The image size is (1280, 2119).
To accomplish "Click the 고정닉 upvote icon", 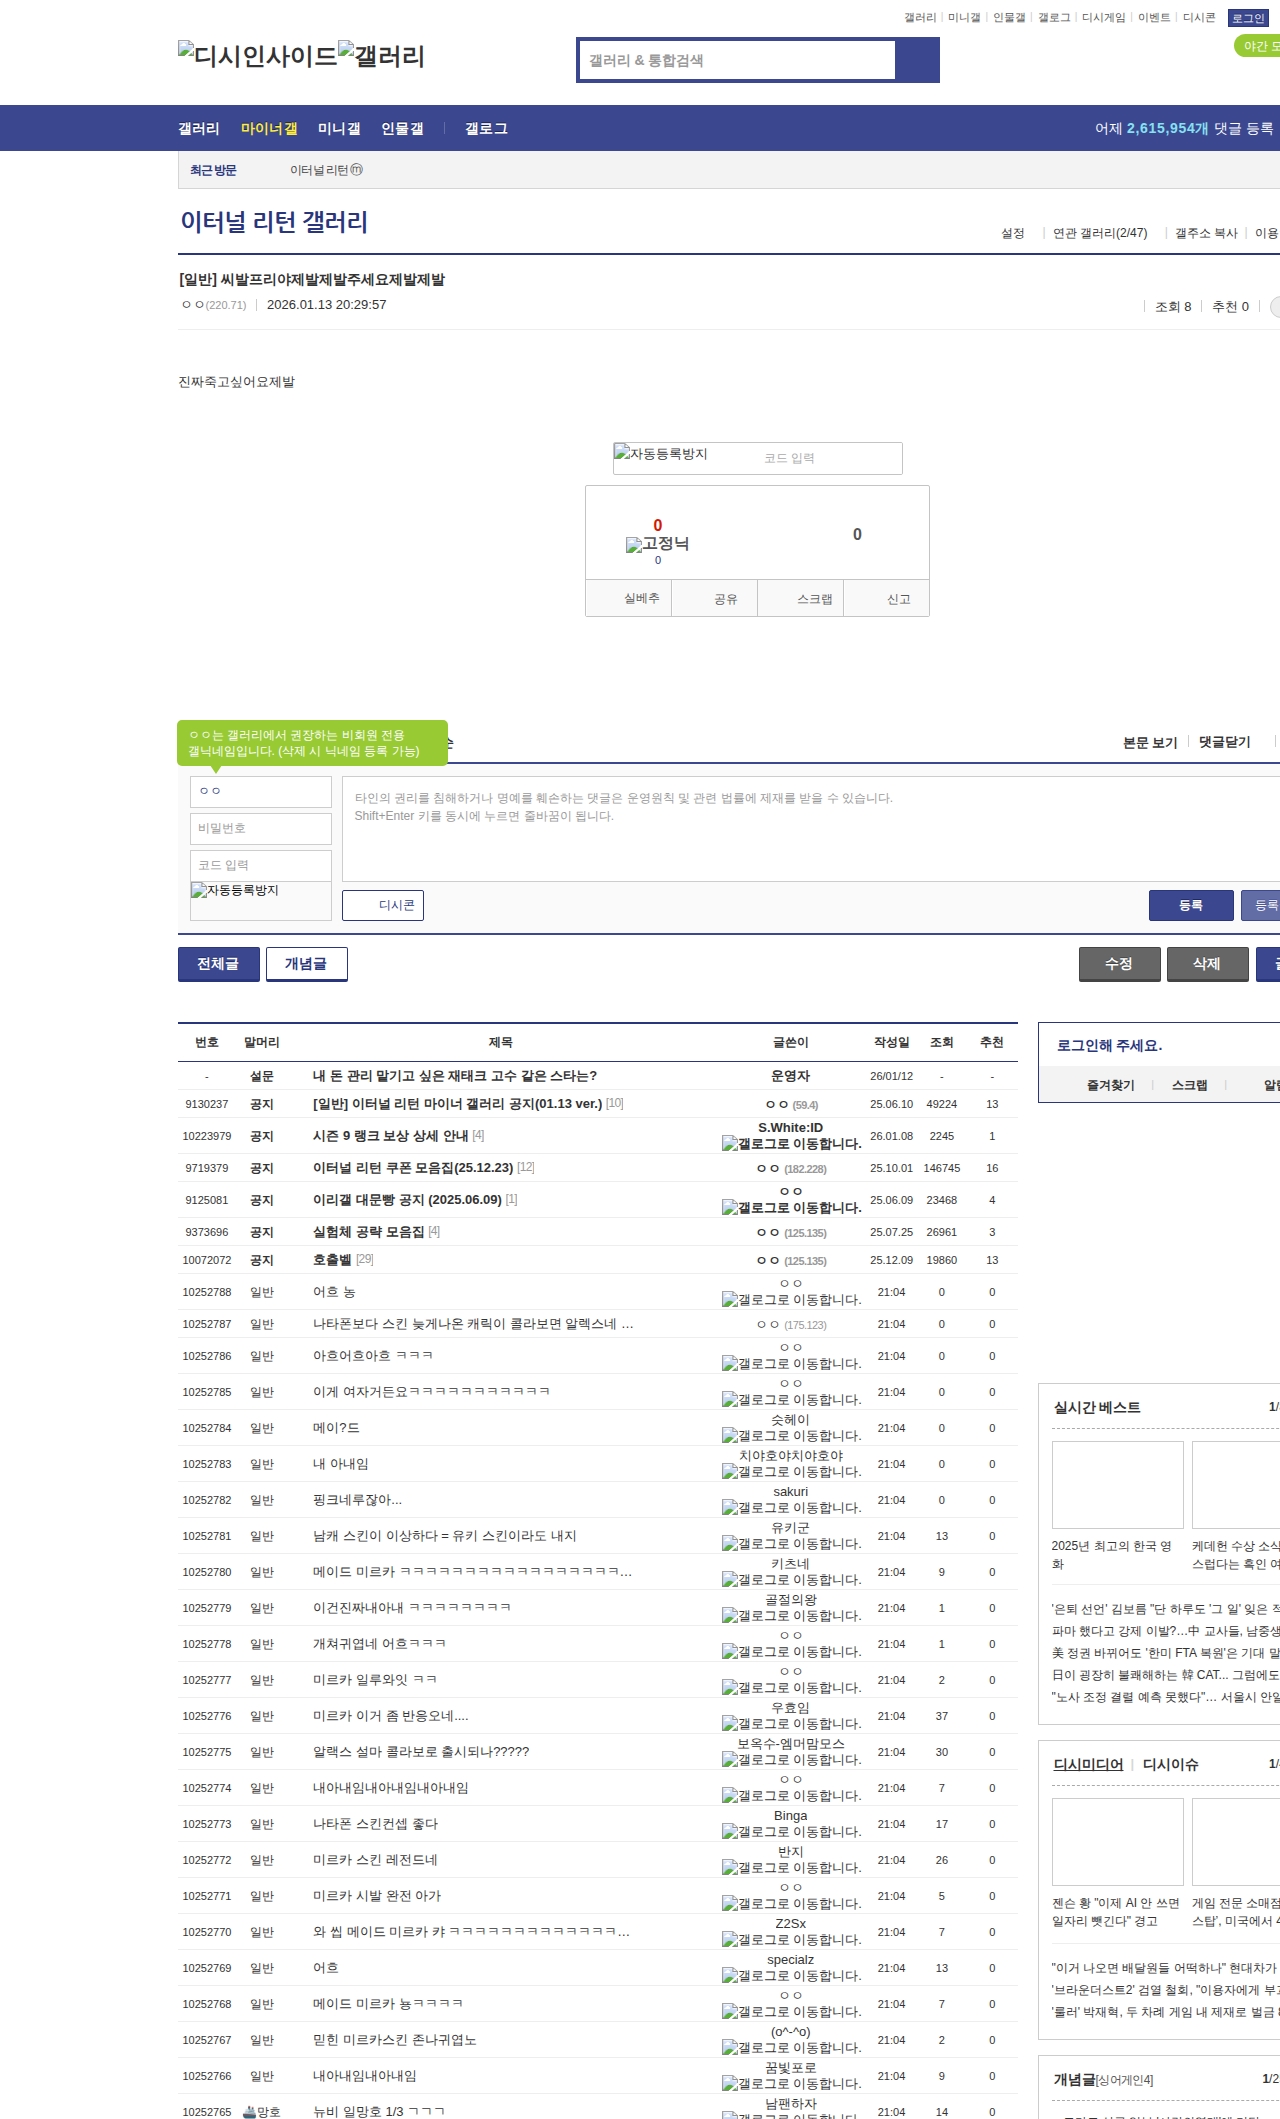I will [657, 544].
